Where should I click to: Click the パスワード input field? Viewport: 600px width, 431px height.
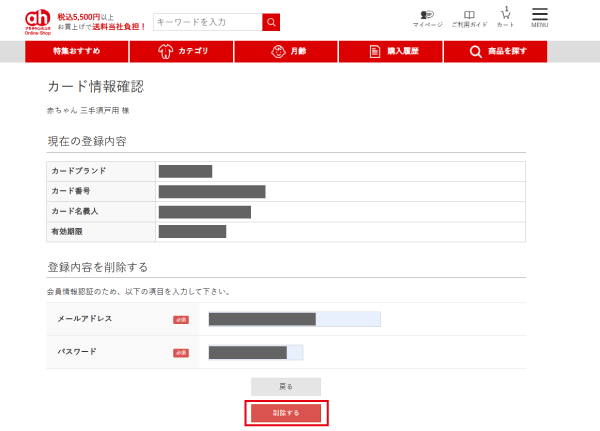coord(256,352)
